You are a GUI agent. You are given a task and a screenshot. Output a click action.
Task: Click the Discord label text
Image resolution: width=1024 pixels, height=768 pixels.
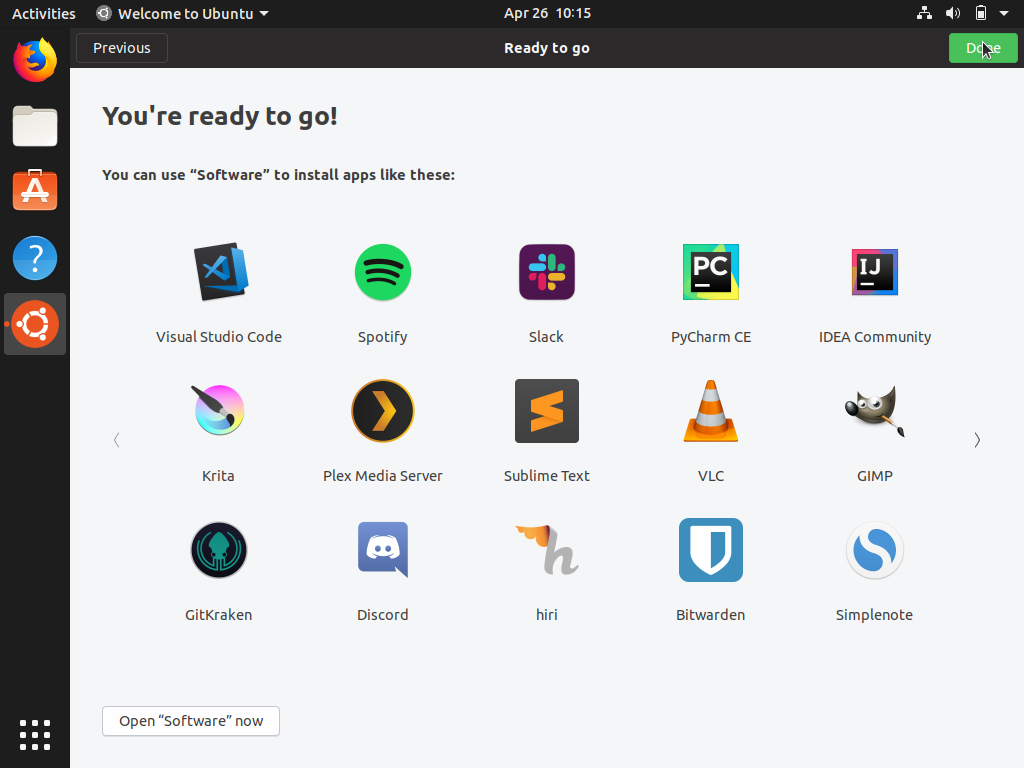(x=383, y=615)
